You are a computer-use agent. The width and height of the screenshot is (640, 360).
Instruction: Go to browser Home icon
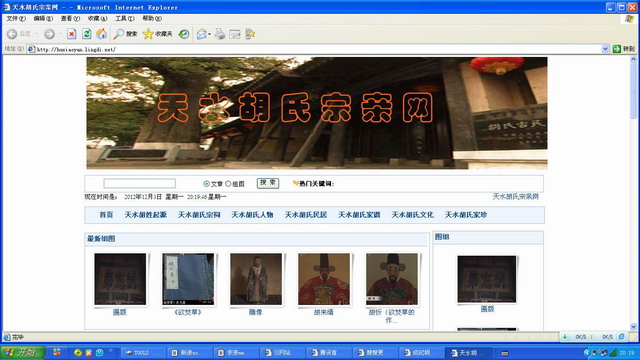click(102, 34)
